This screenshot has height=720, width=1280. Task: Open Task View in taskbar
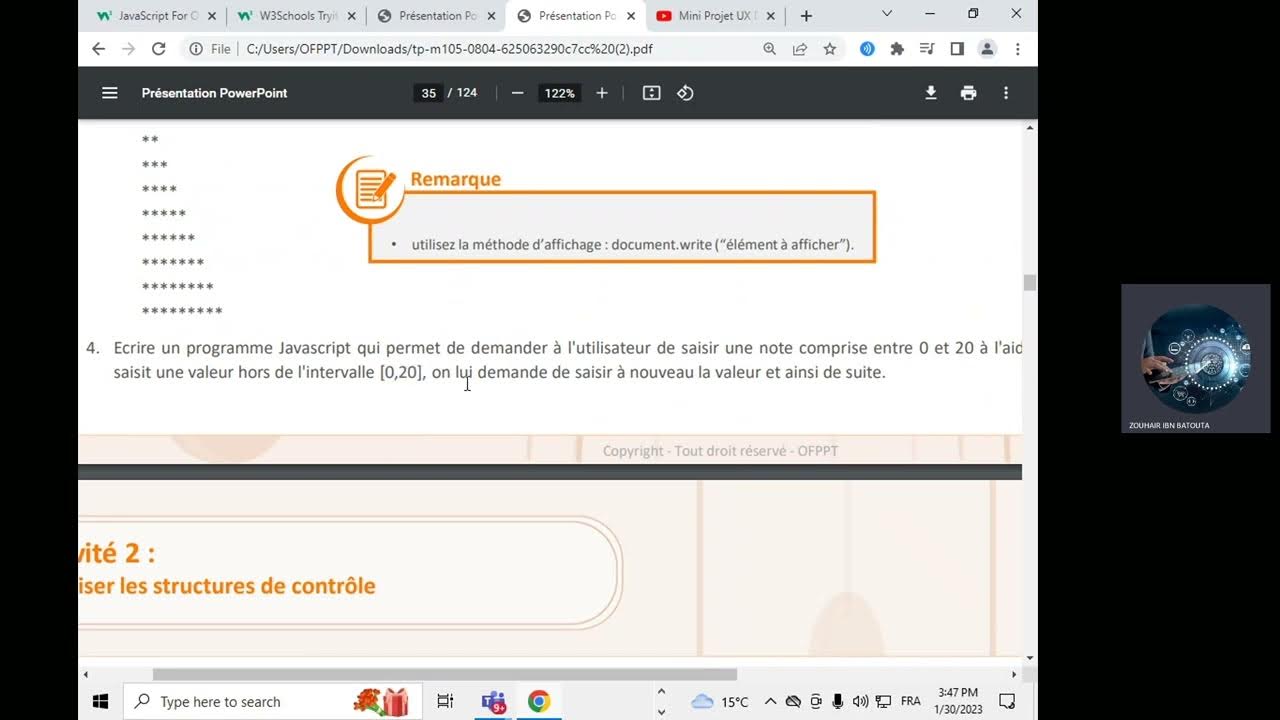[x=445, y=701]
